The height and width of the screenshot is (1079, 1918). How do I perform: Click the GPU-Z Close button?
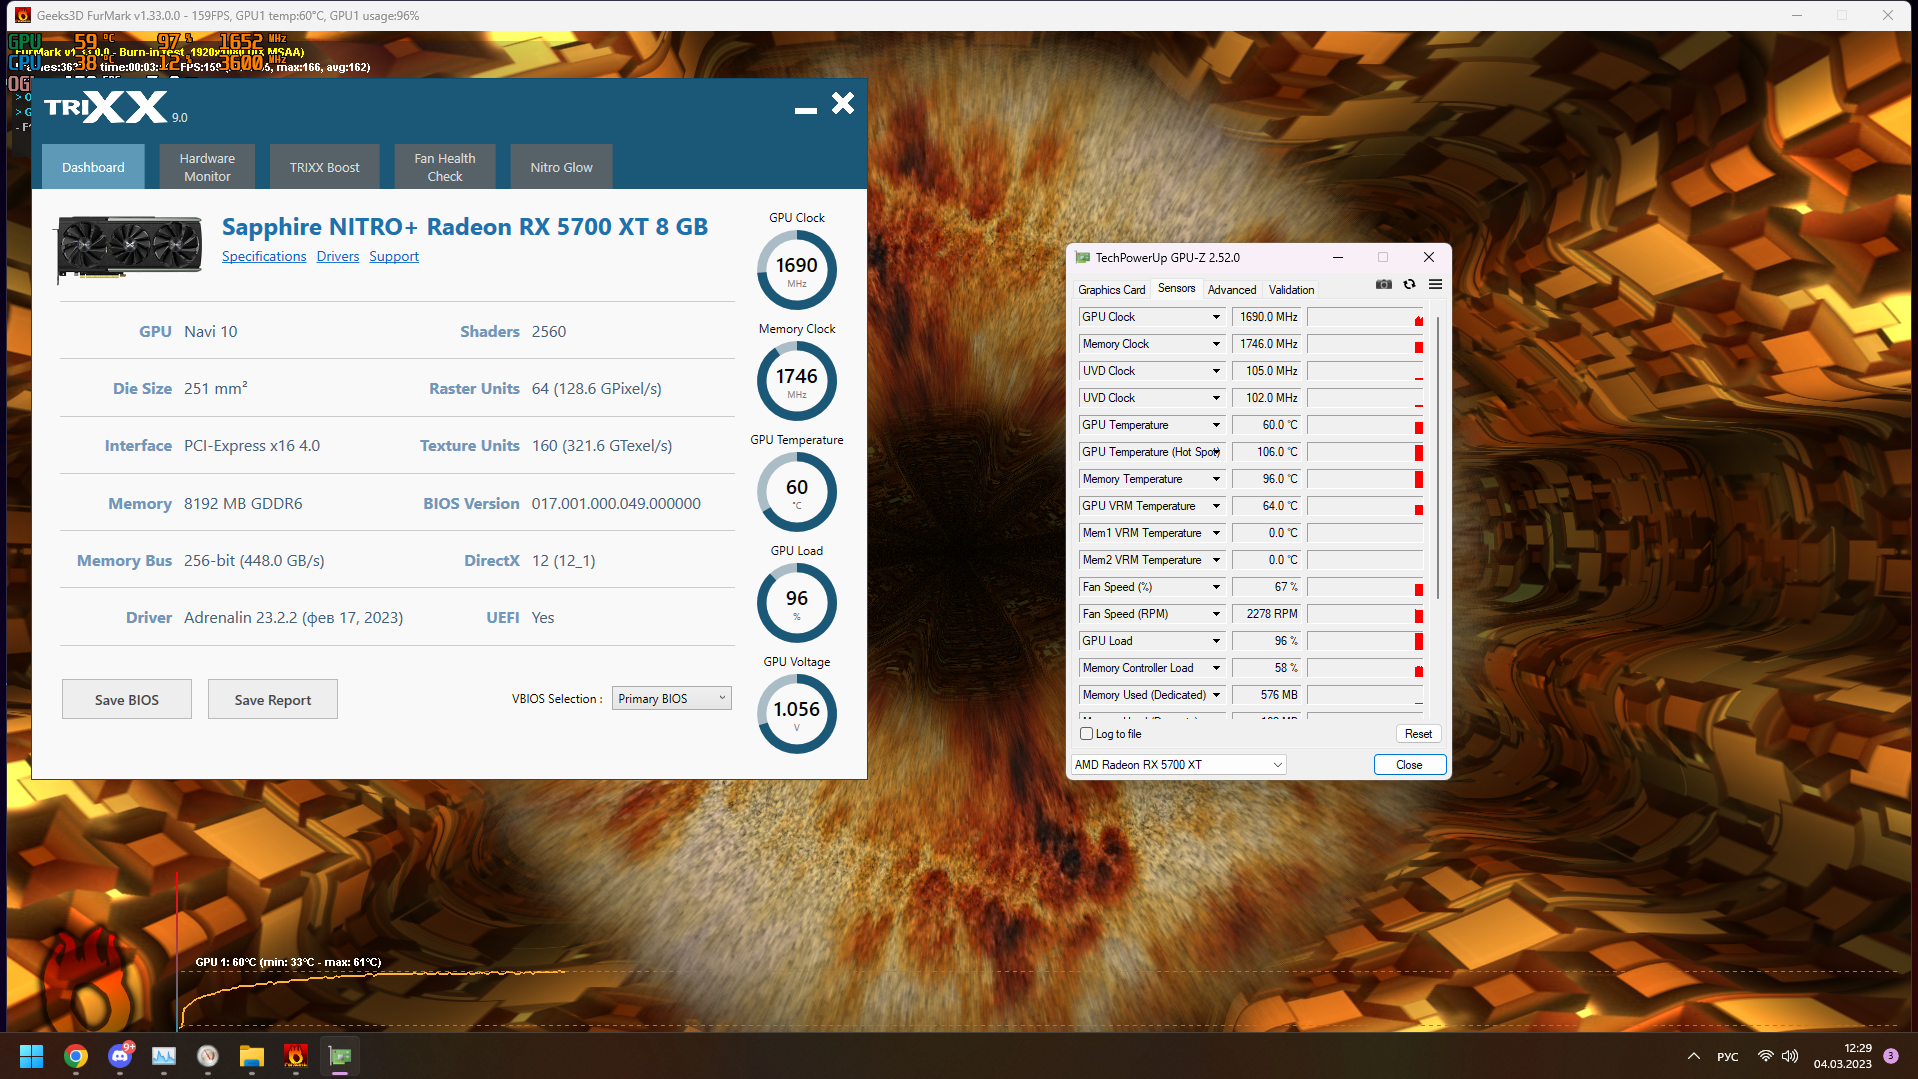click(1409, 765)
